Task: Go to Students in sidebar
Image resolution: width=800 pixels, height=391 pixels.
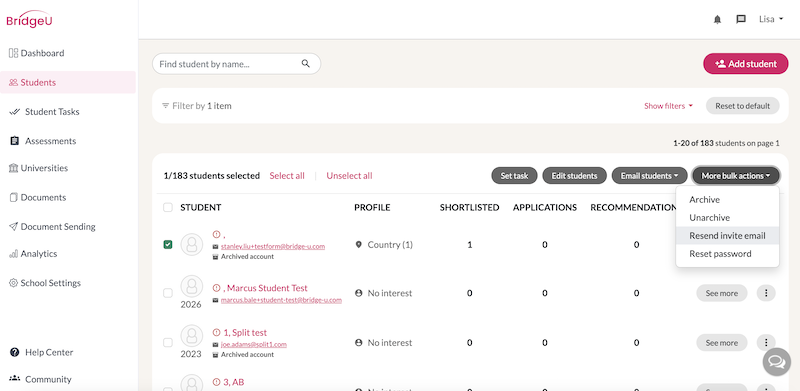Action: [x=68, y=82]
